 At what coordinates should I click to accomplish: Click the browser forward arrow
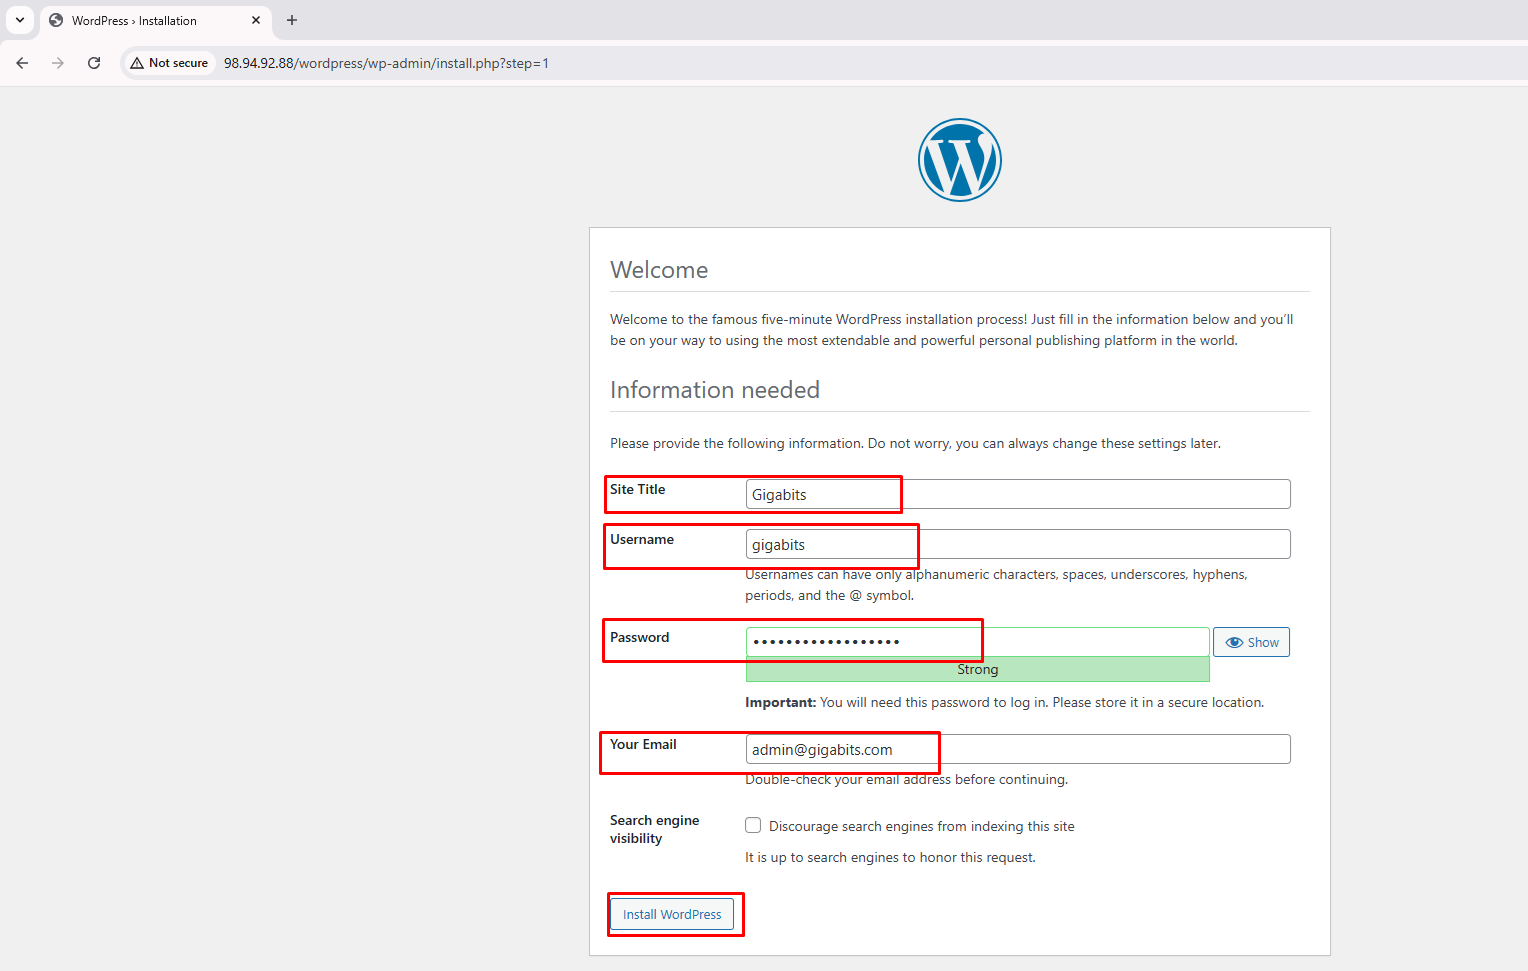point(58,63)
